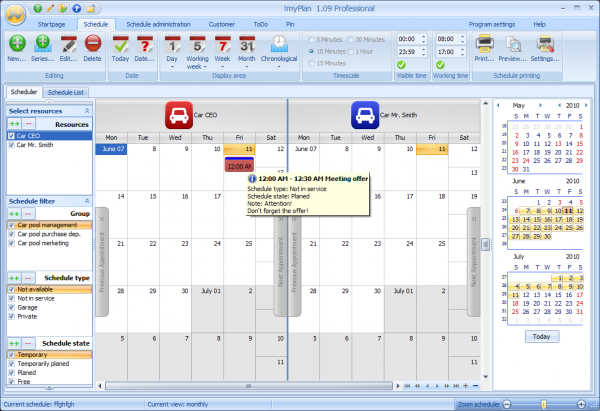The height and width of the screenshot is (411, 600).
Task: Collapse the Select resources panel
Action: 87,111
